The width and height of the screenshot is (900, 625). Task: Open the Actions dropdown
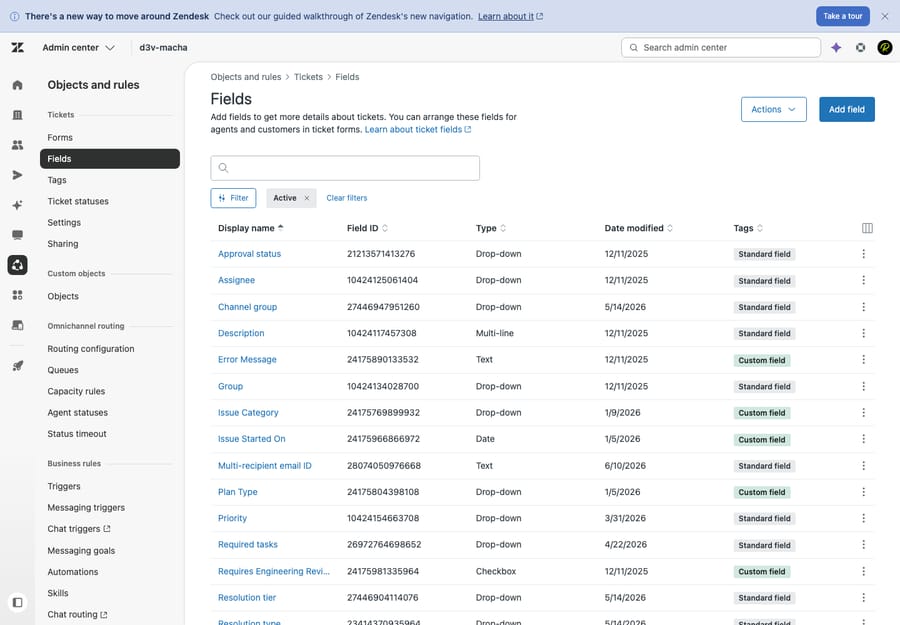(773, 109)
